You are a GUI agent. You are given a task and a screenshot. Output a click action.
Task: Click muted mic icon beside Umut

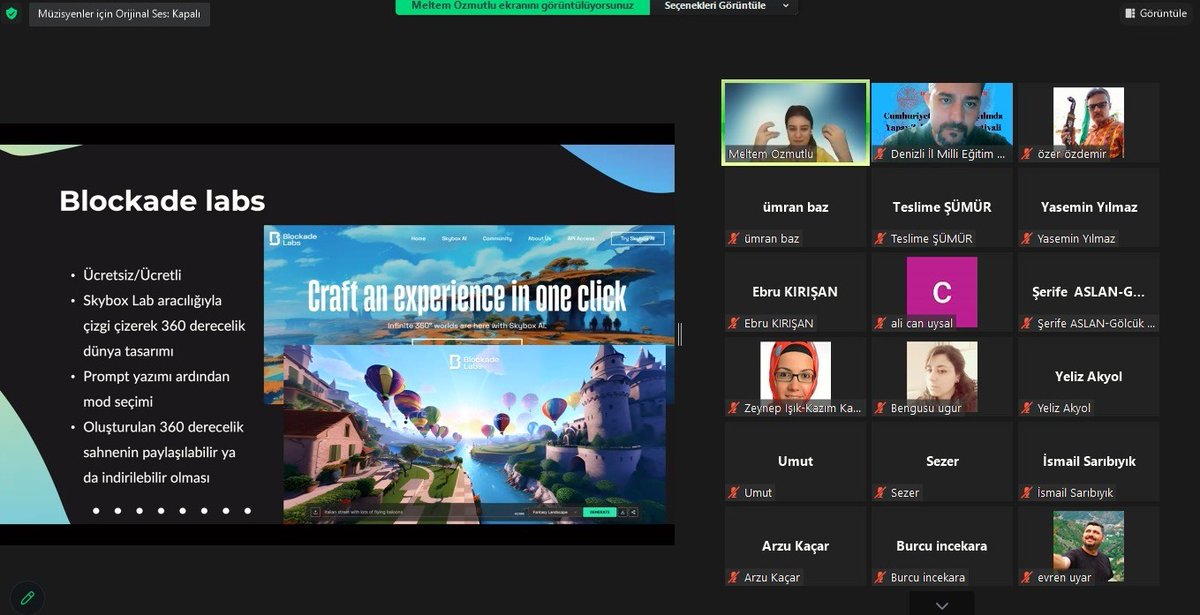point(735,493)
